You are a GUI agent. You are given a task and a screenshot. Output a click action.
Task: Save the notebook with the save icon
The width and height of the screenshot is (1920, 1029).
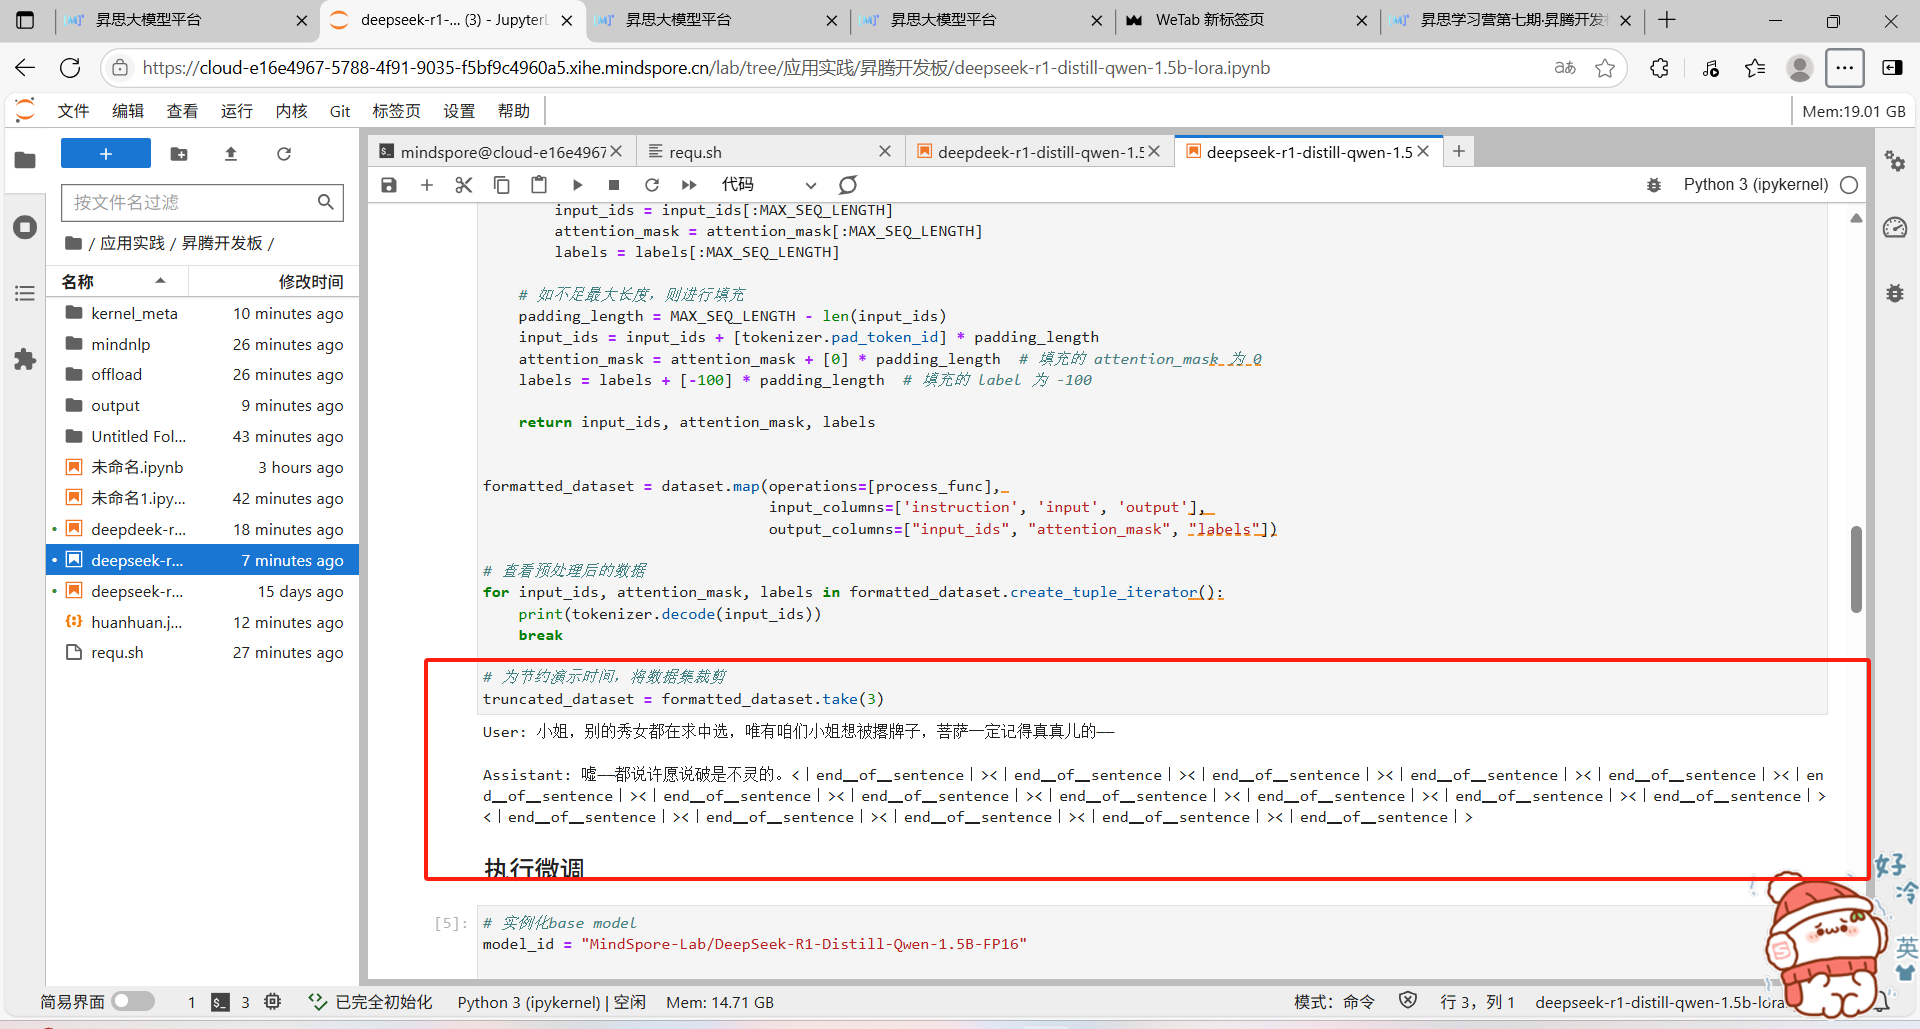[x=389, y=185]
